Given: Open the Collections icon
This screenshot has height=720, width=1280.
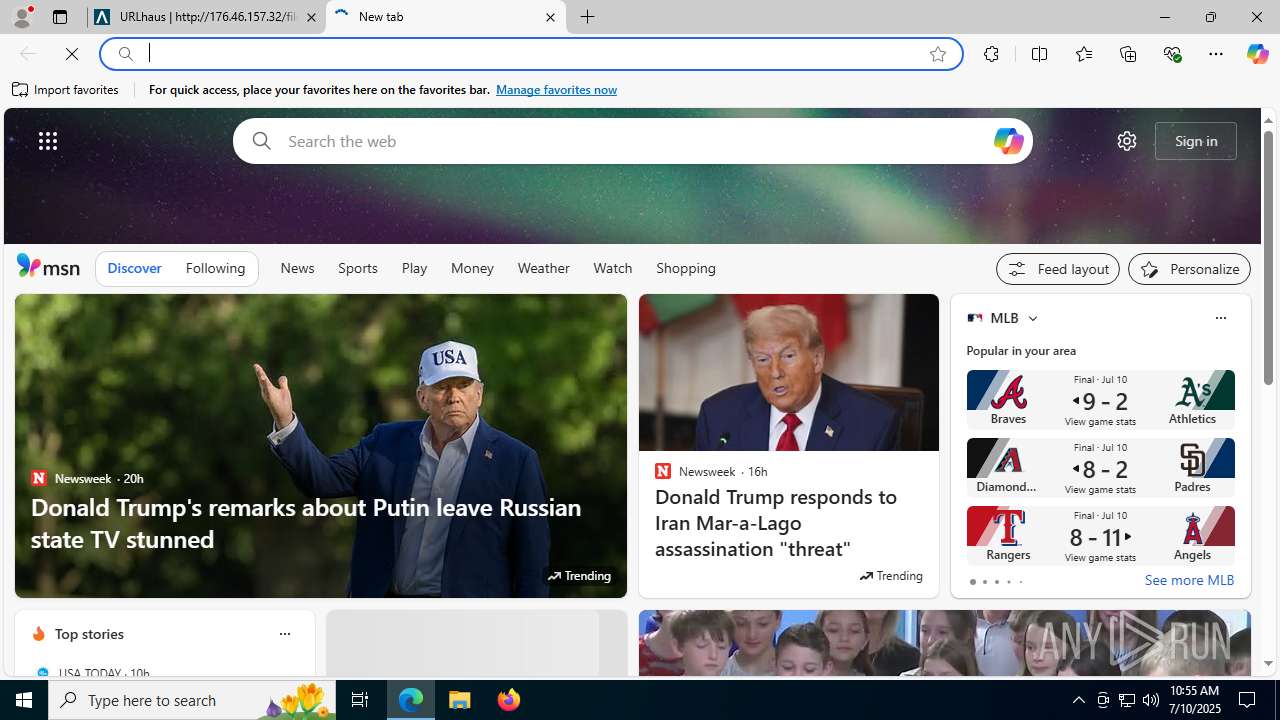Looking at the screenshot, I should (1128, 54).
